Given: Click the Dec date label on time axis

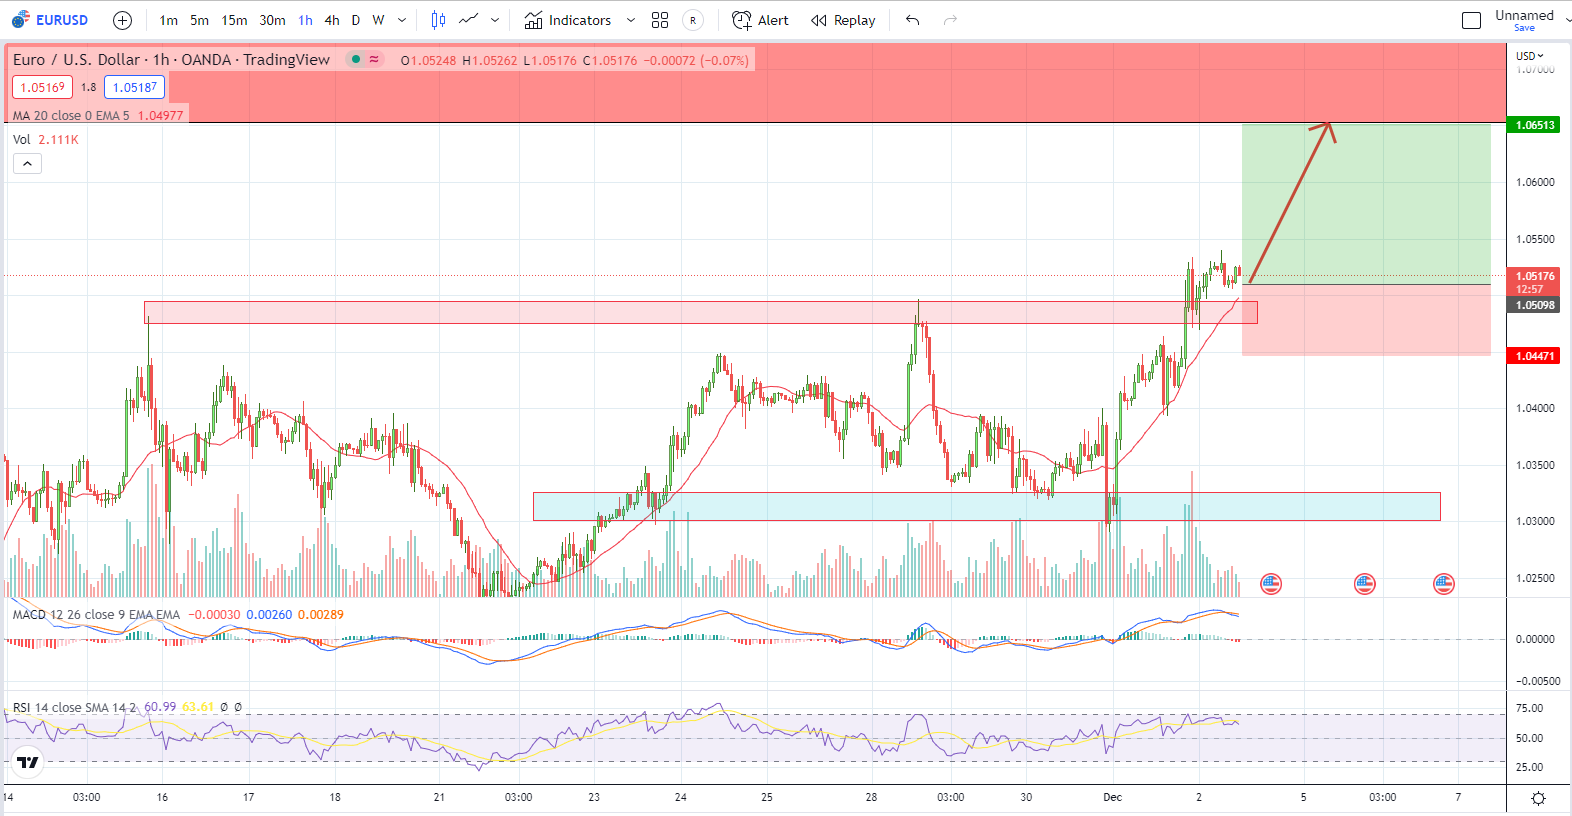Looking at the screenshot, I should click(x=1113, y=797).
